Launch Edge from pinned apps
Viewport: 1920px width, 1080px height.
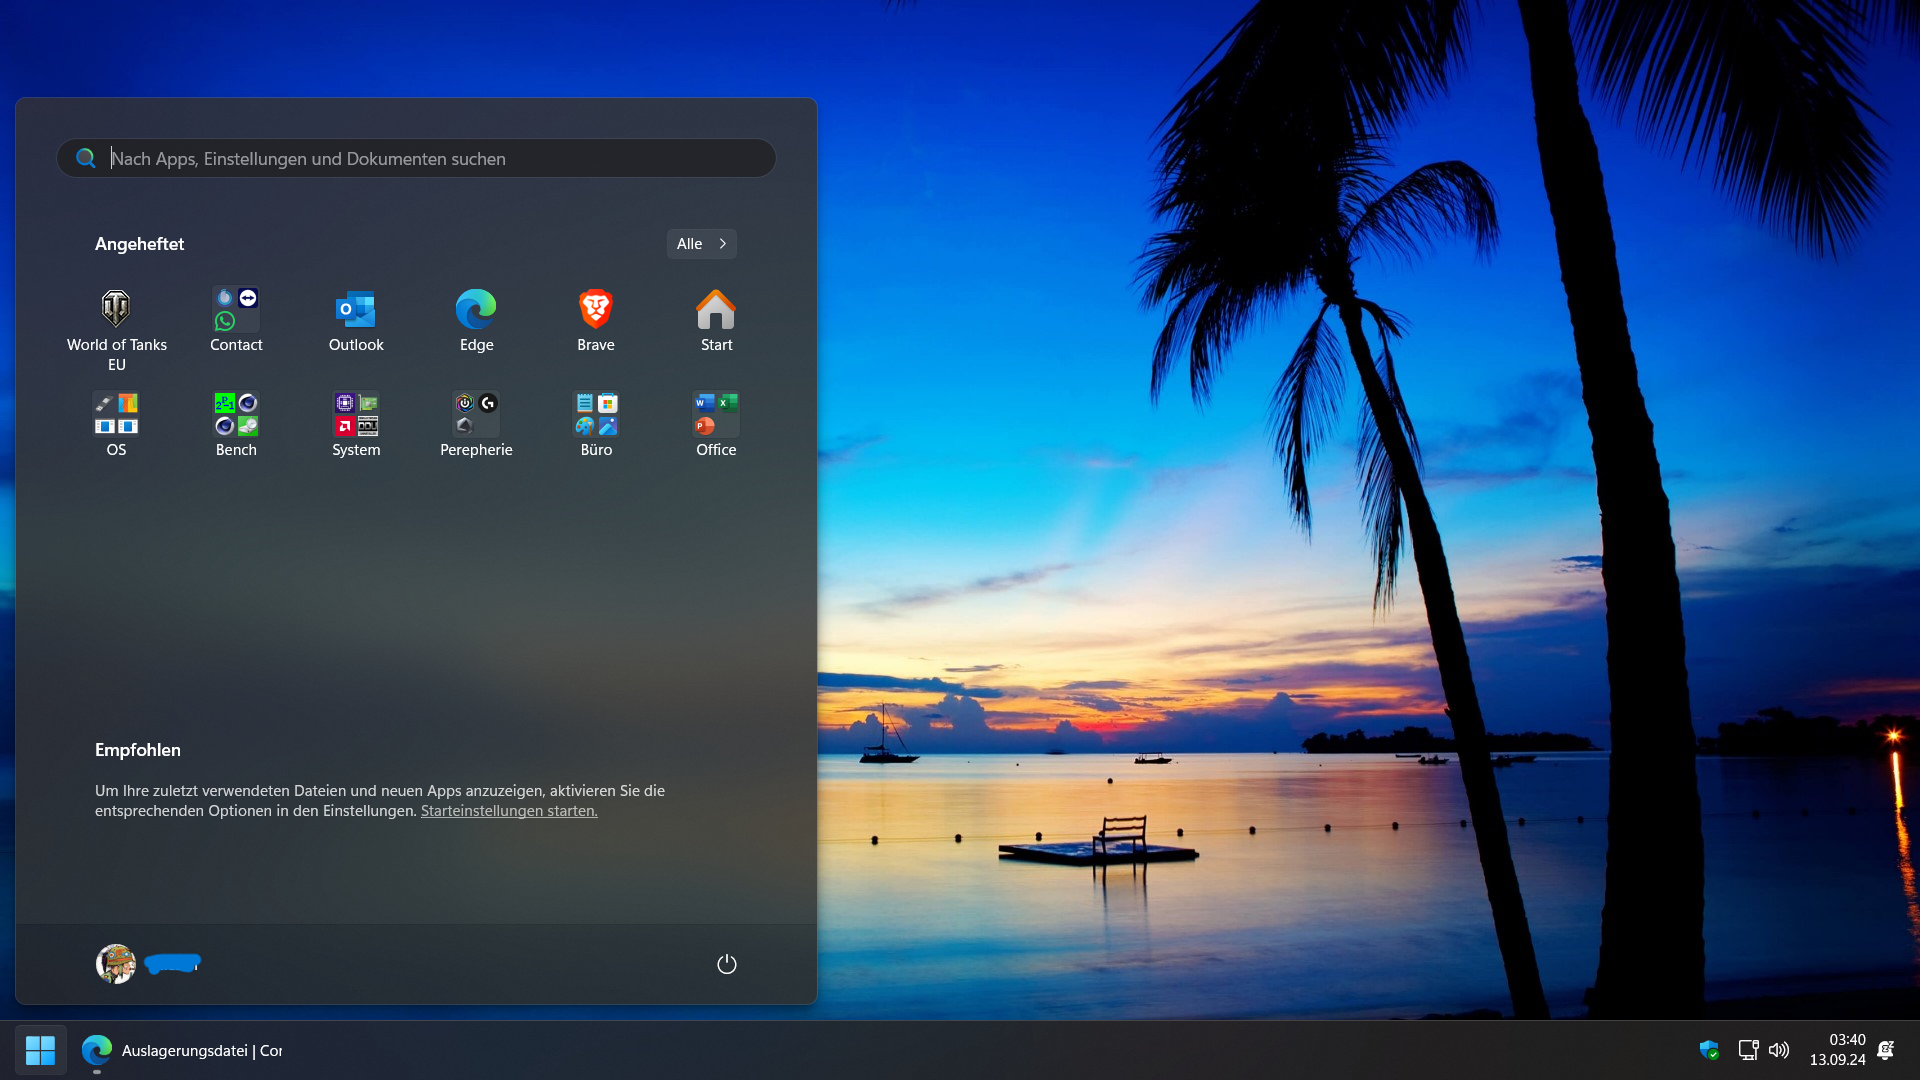coord(476,310)
